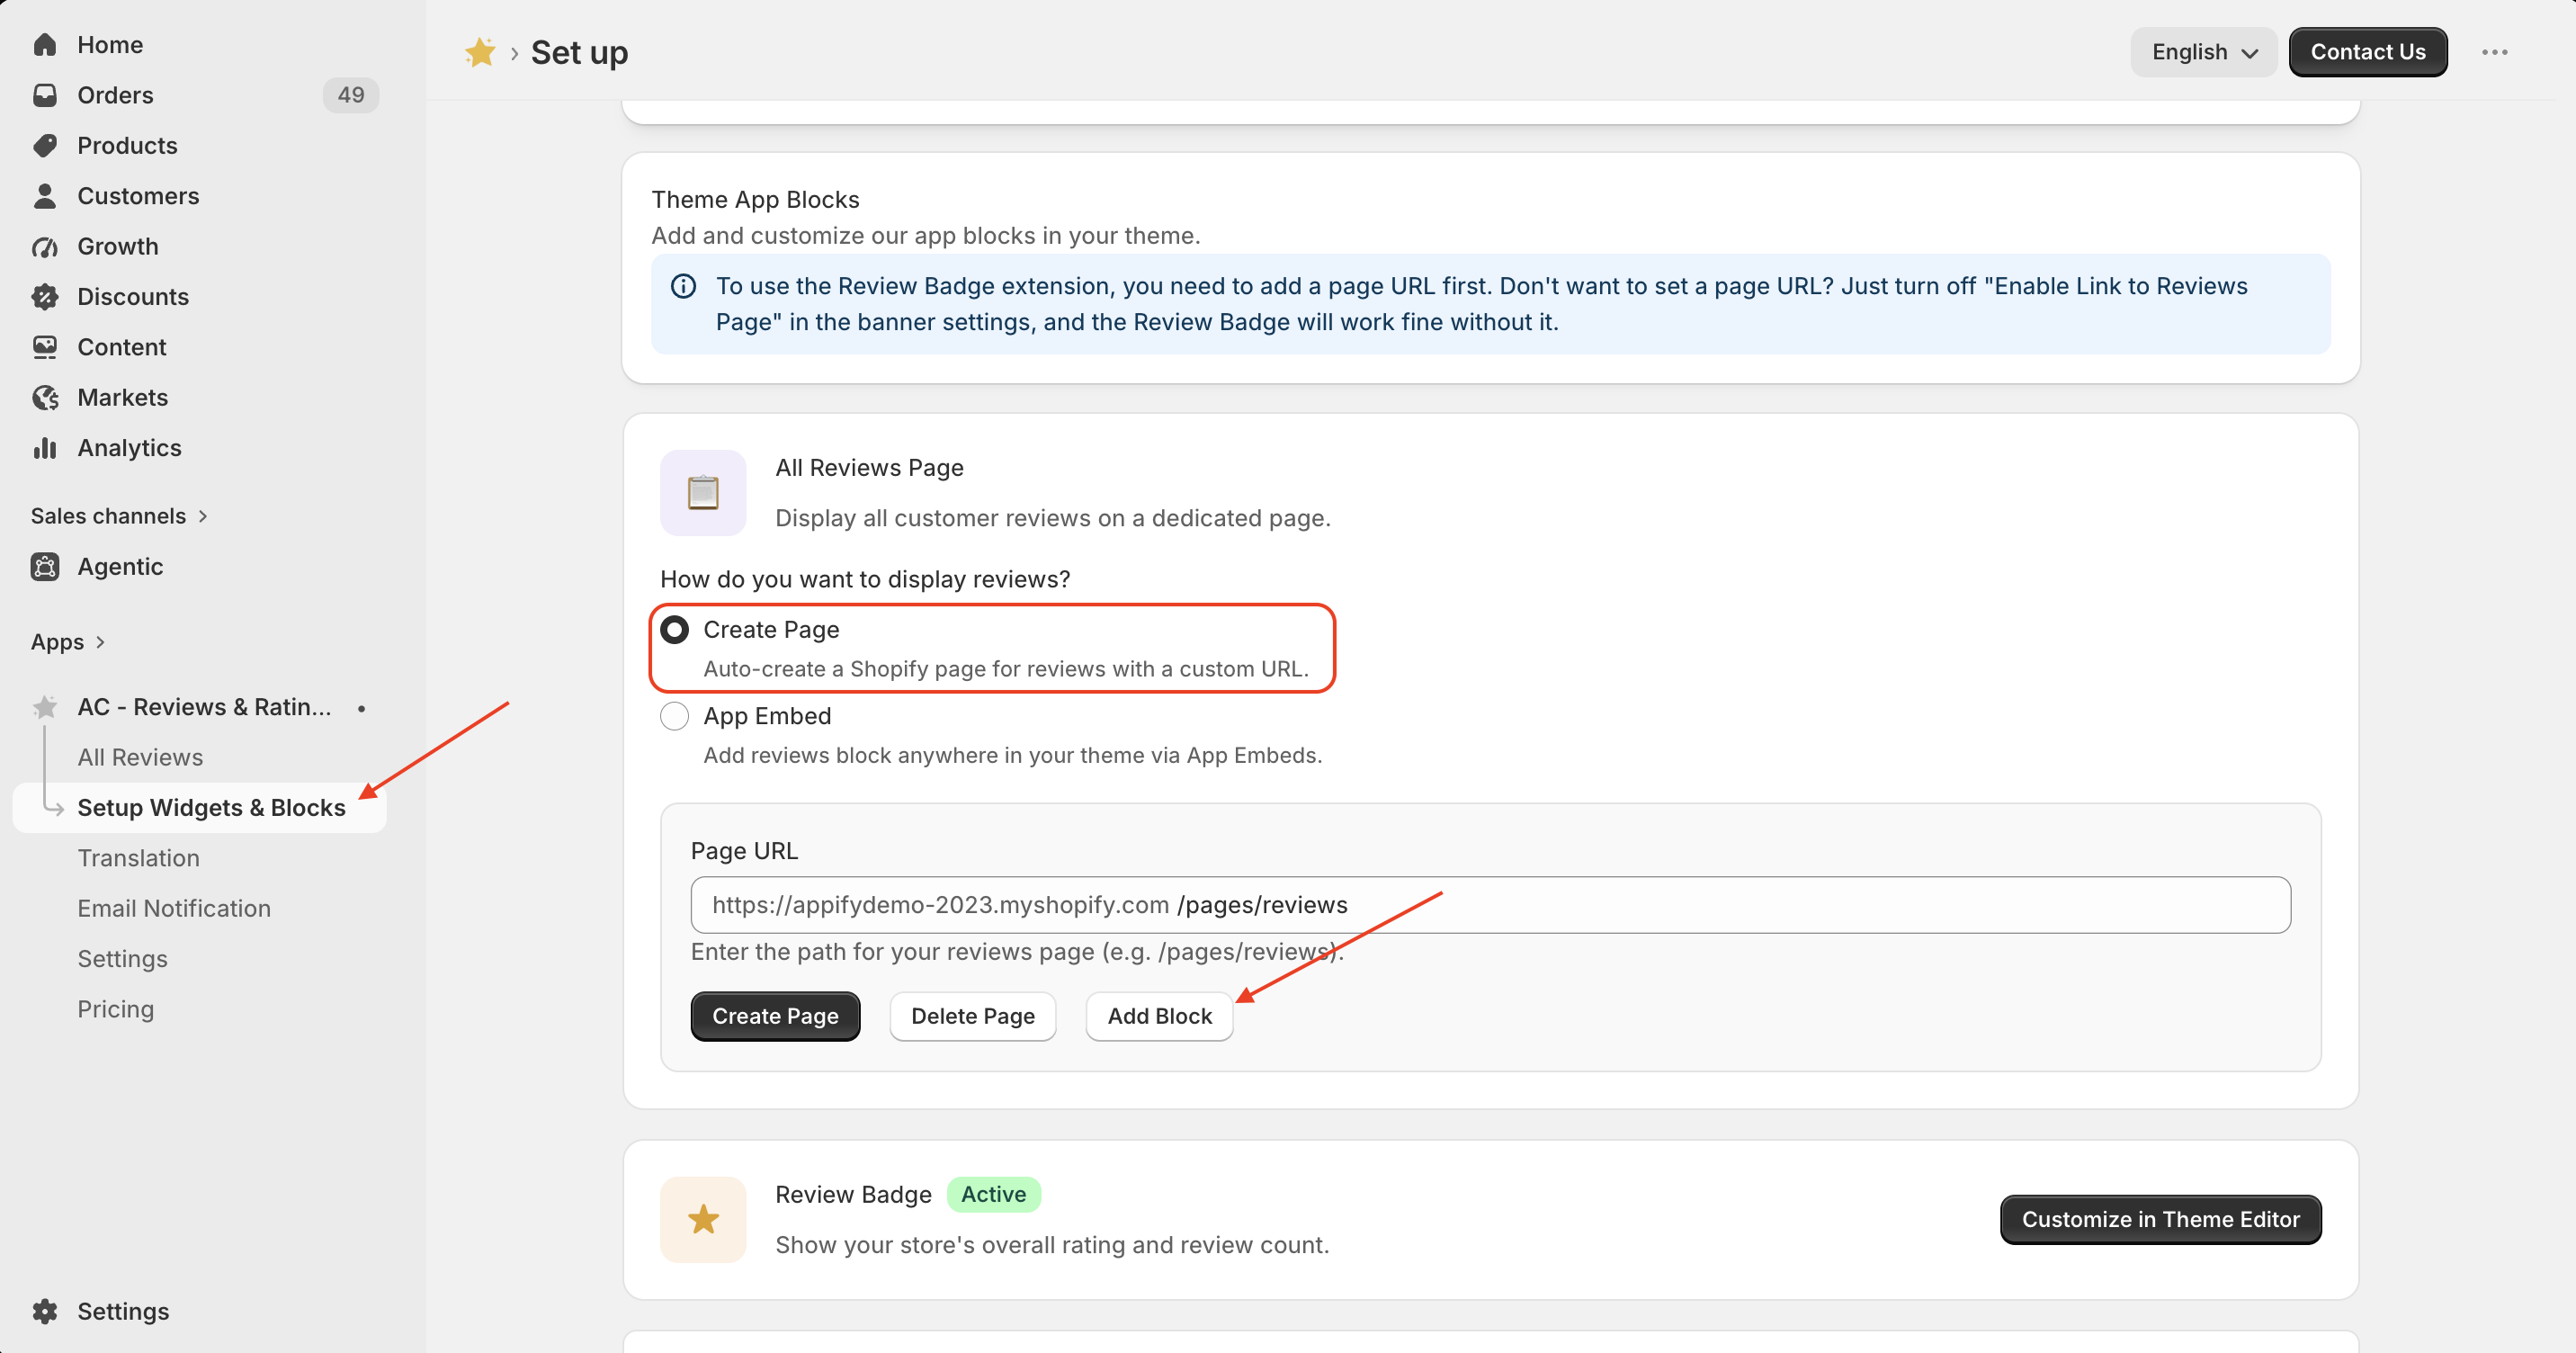Go to Email Notification page

pos(174,908)
